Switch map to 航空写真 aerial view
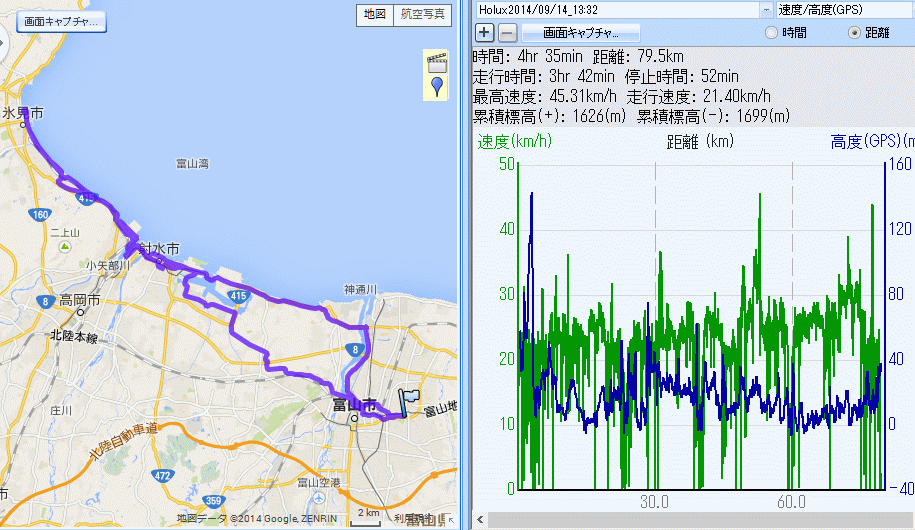The height and width of the screenshot is (530, 915). (419, 14)
